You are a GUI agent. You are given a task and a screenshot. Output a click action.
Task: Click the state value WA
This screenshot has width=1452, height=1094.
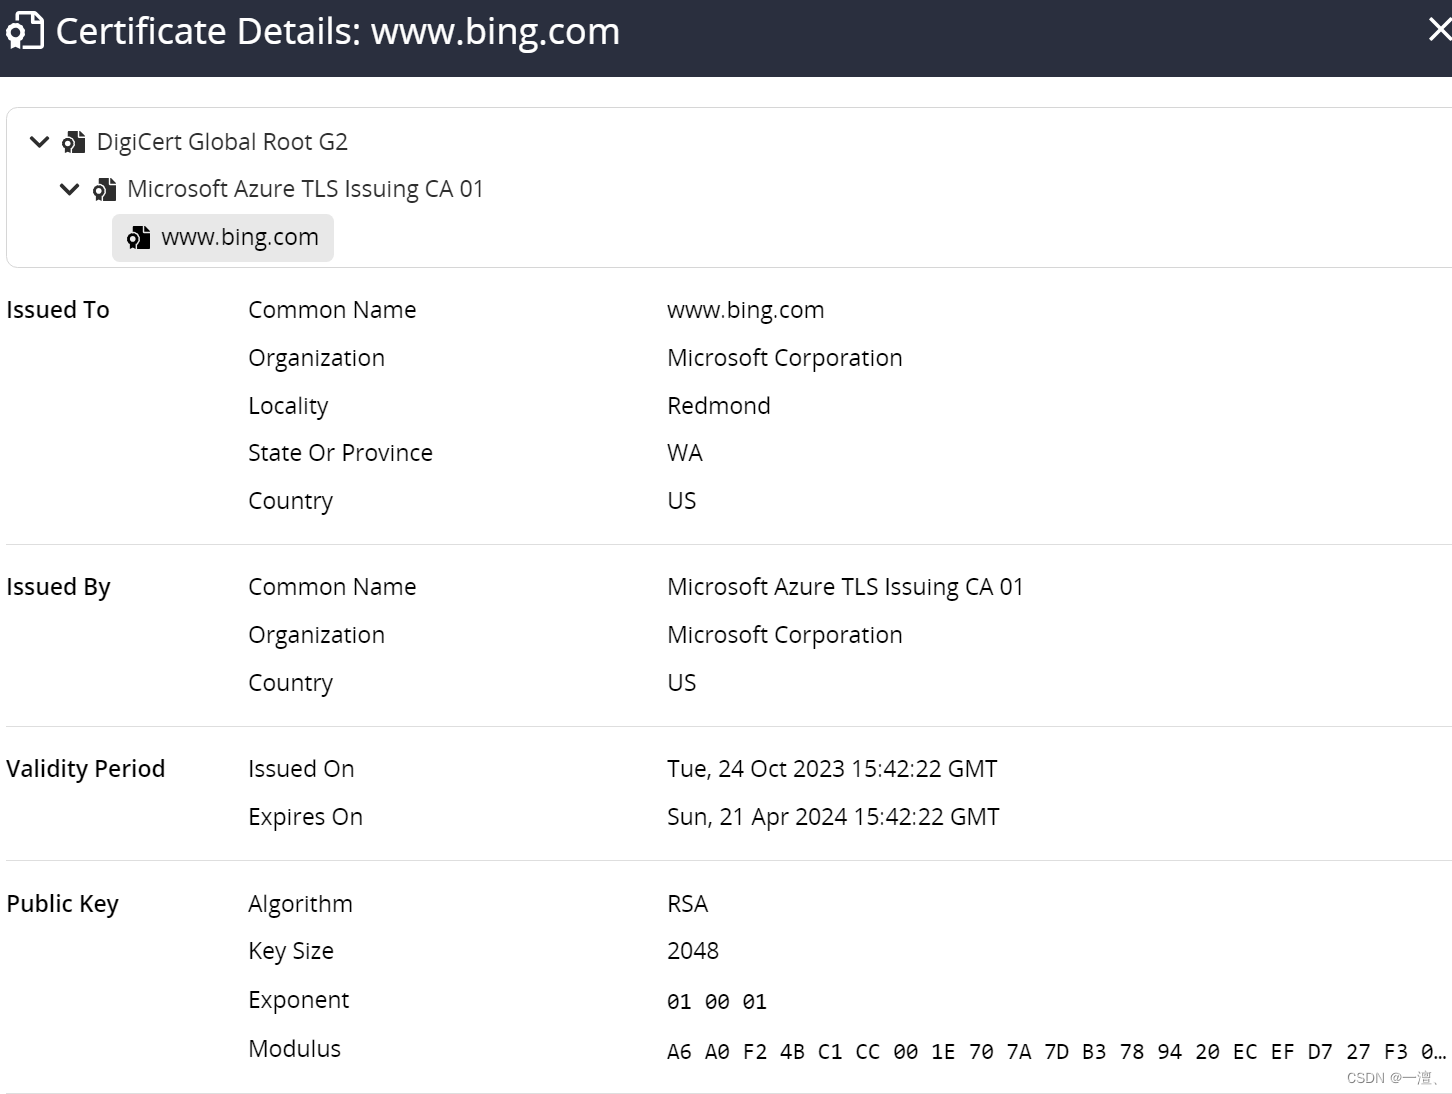[685, 453]
